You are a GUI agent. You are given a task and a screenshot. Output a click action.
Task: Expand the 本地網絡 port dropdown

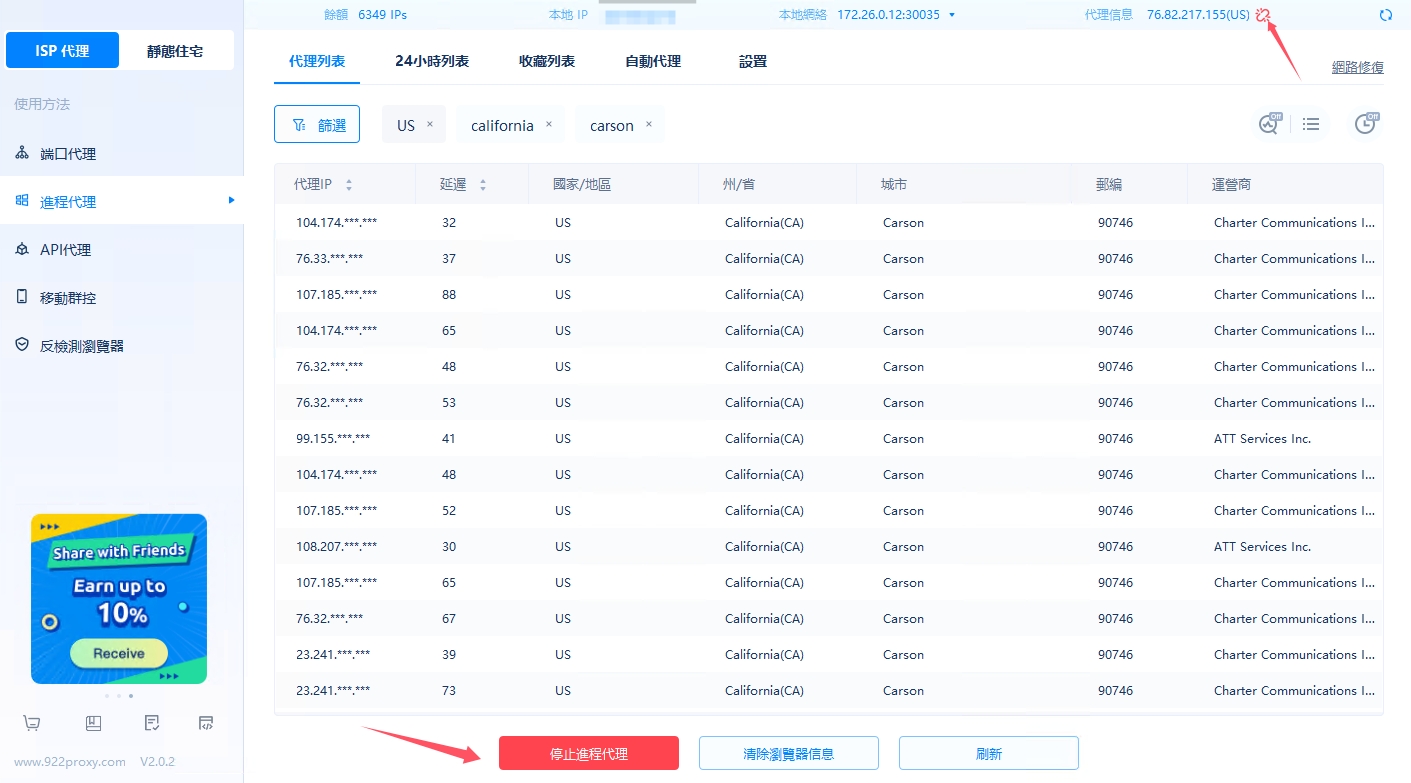951,15
